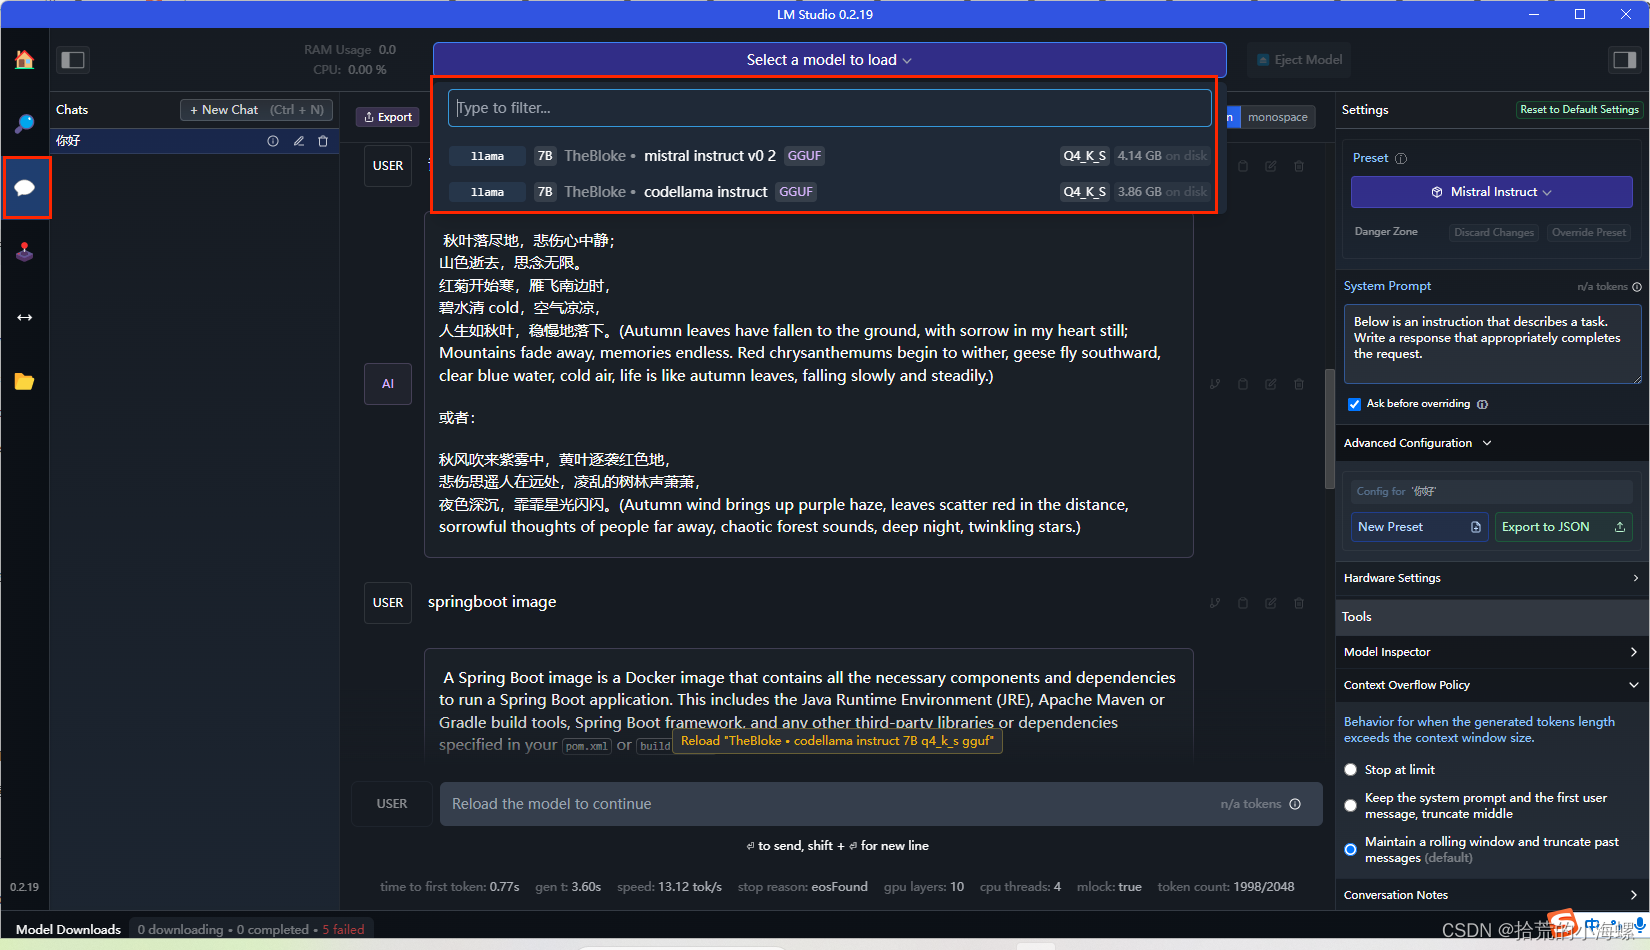Click the chat area vertical scrollbar
1650x950 pixels.
(1329, 430)
